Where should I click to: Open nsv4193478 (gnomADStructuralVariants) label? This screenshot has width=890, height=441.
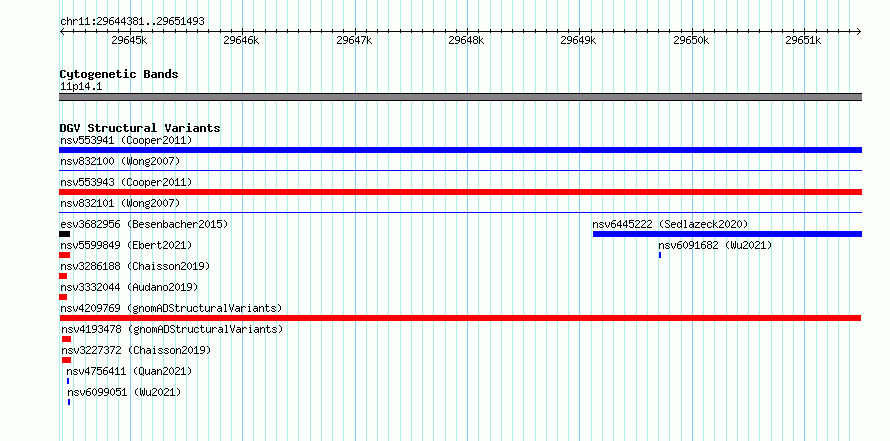point(172,329)
